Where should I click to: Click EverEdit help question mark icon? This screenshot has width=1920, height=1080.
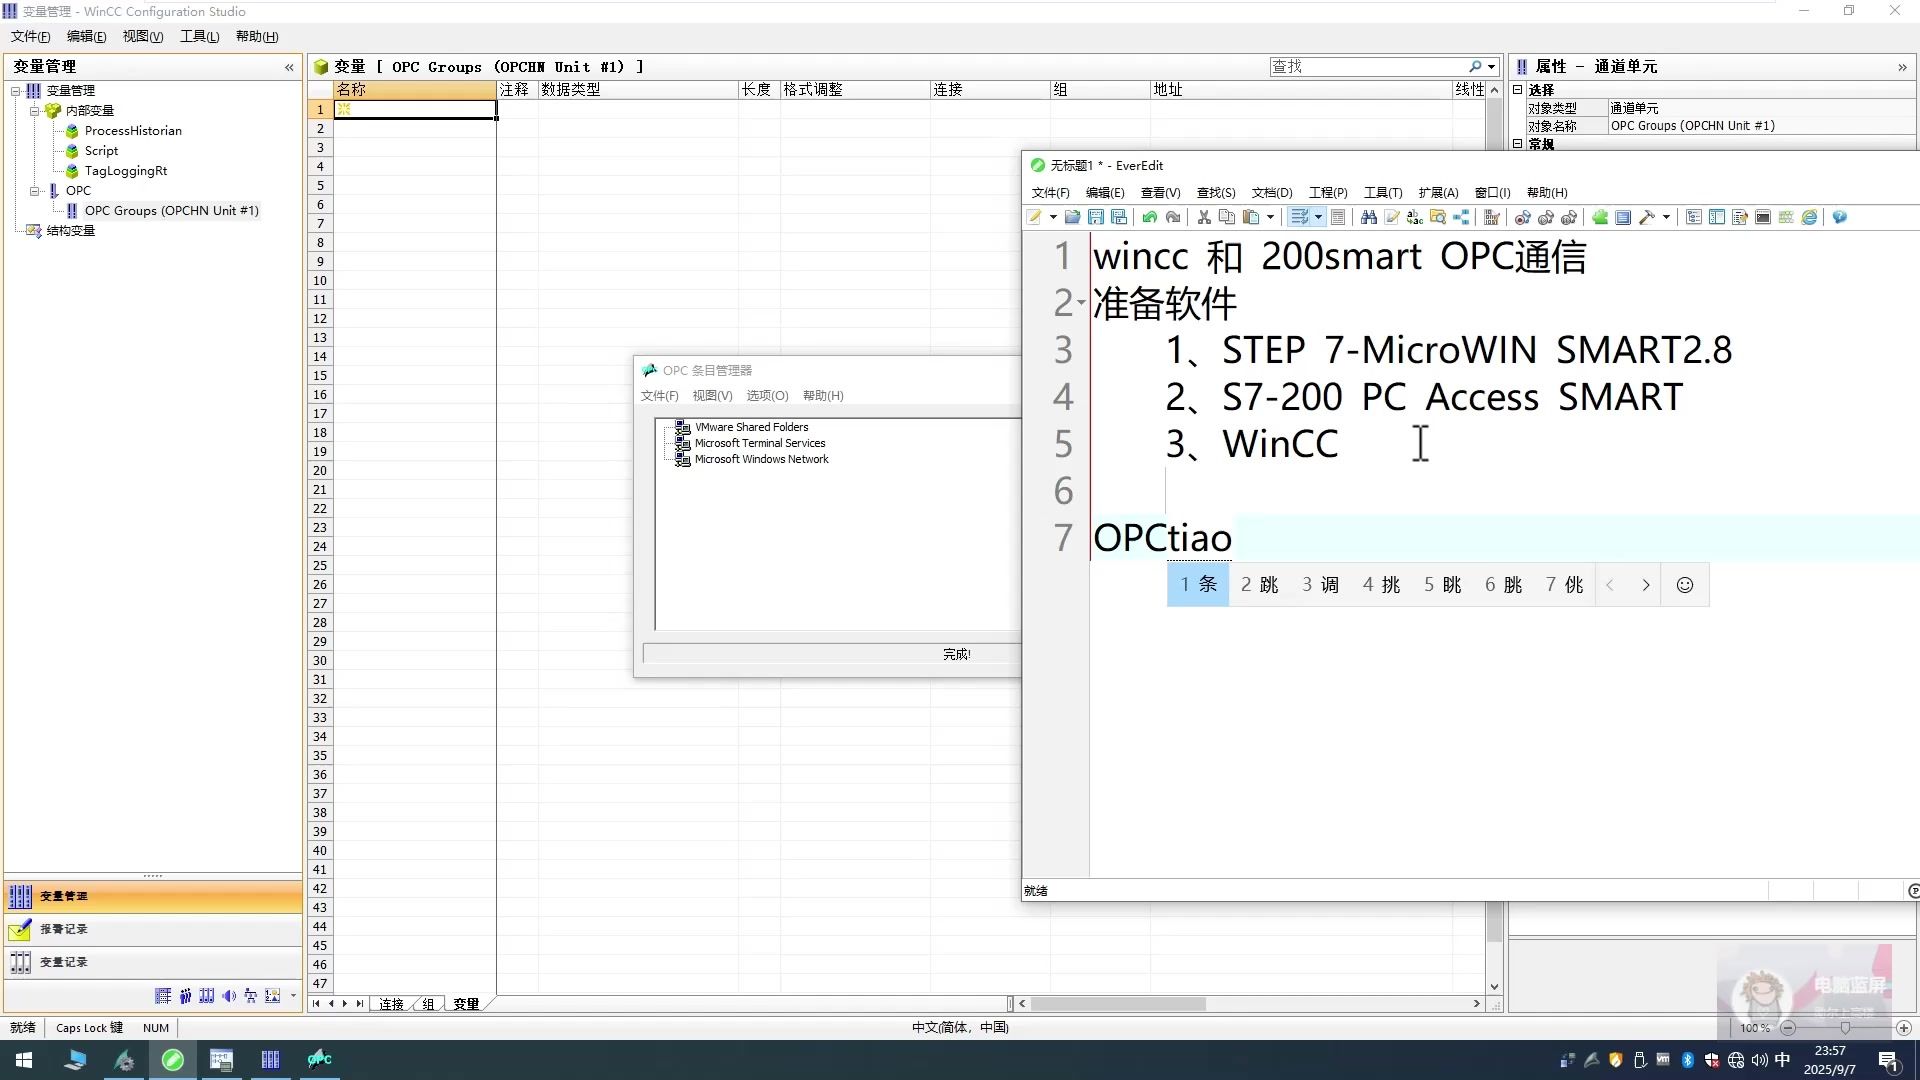coord(1840,217)
